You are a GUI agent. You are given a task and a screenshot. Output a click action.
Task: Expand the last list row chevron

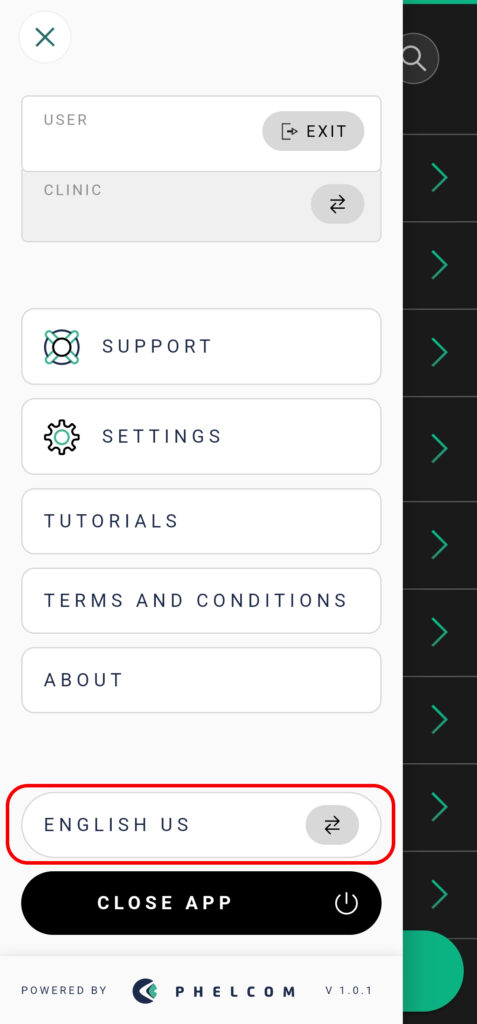click(439, 894)
